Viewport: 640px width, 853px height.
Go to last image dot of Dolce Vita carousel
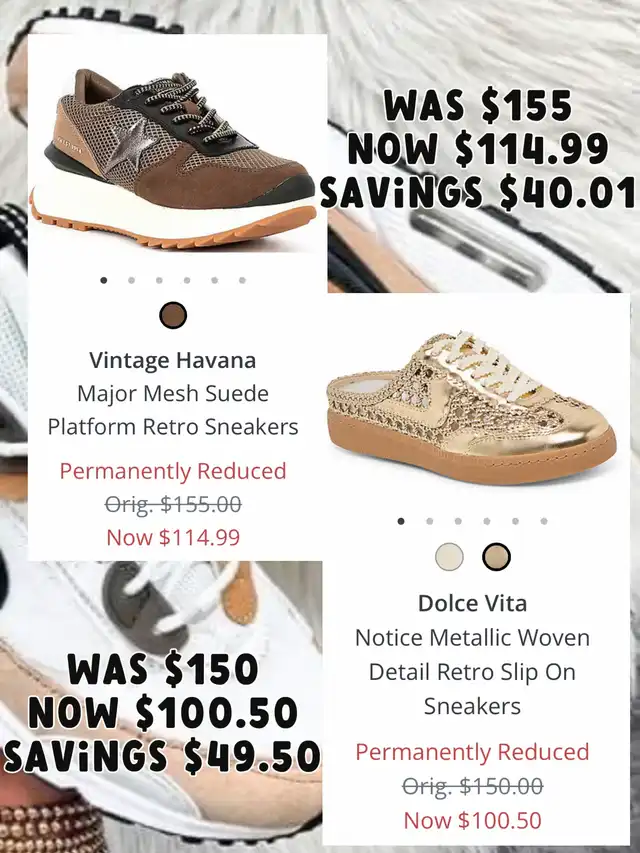544,521
